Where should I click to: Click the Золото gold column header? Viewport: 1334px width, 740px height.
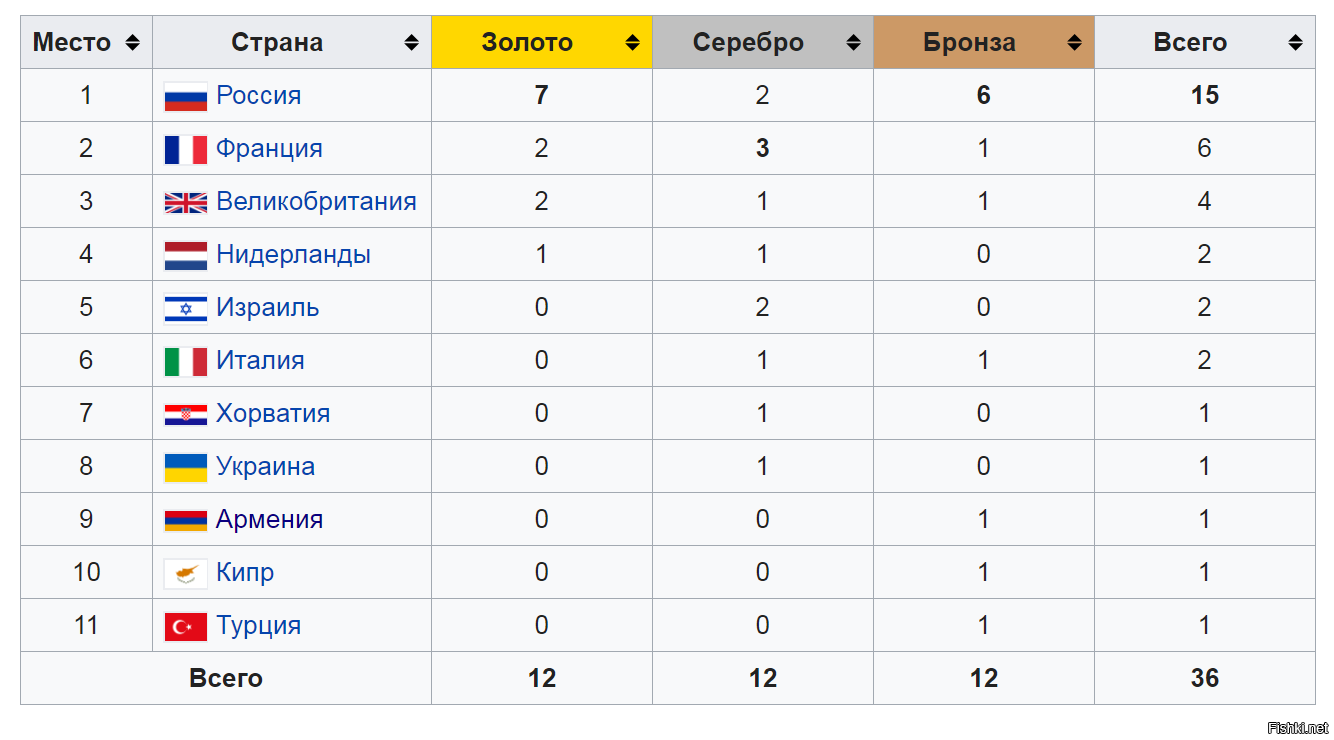pyautogui.click(x=527, y=43)
